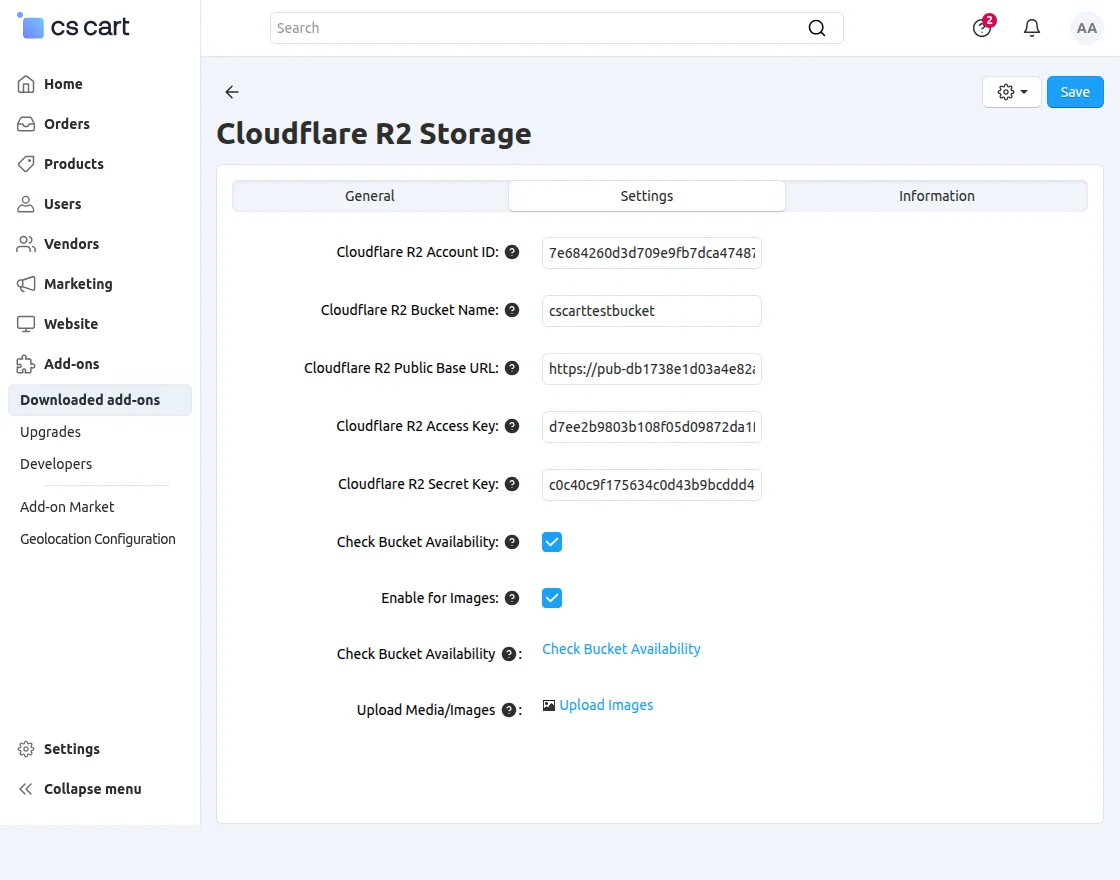Open the Upgrades submenu item
1120x880 pixels.
click(x=50, y=432)
